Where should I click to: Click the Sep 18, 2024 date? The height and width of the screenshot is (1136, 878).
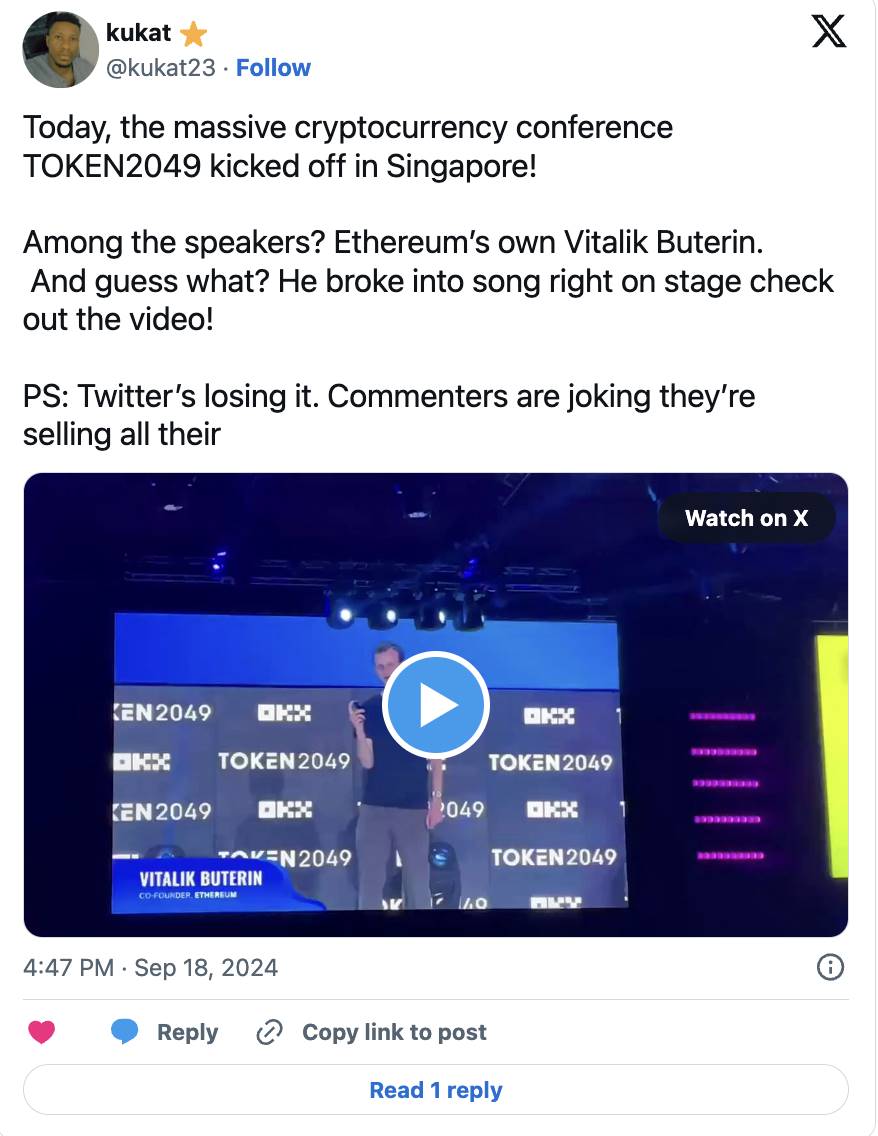pos(206,968)
